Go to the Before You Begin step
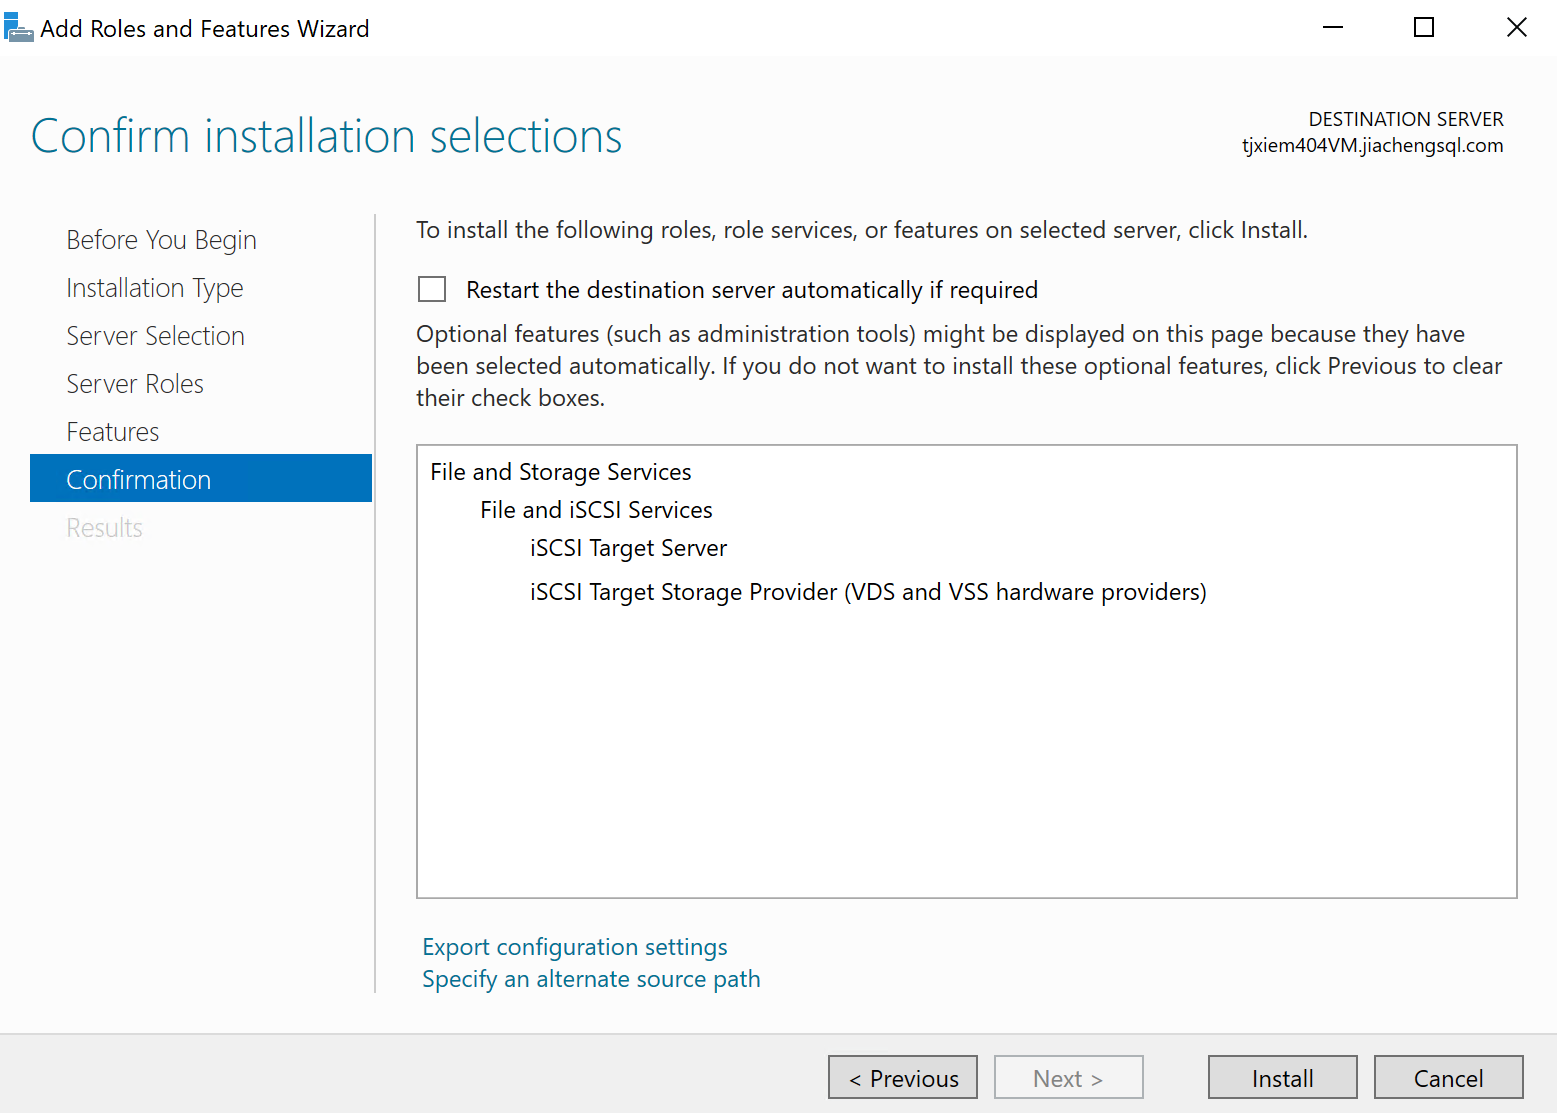The image size is (1557, 1113). click(x=161, y=240)
